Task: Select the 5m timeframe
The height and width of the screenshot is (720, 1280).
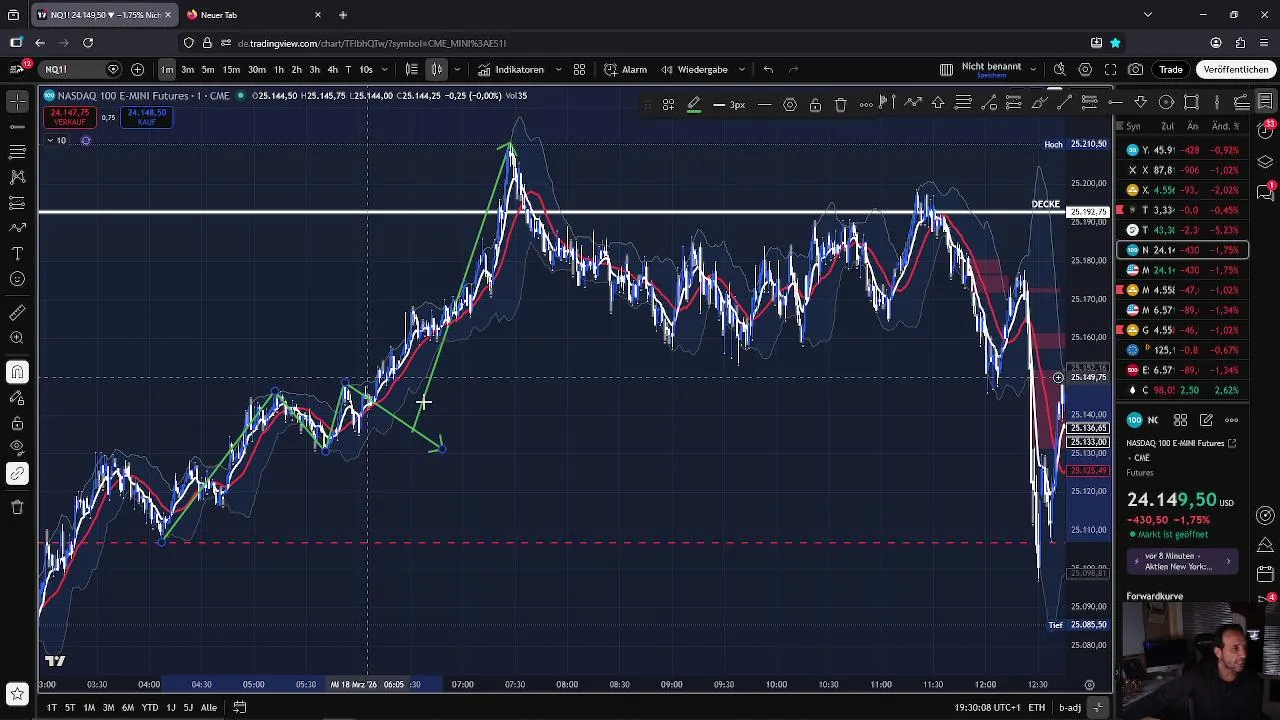Action: click(208, 69)
